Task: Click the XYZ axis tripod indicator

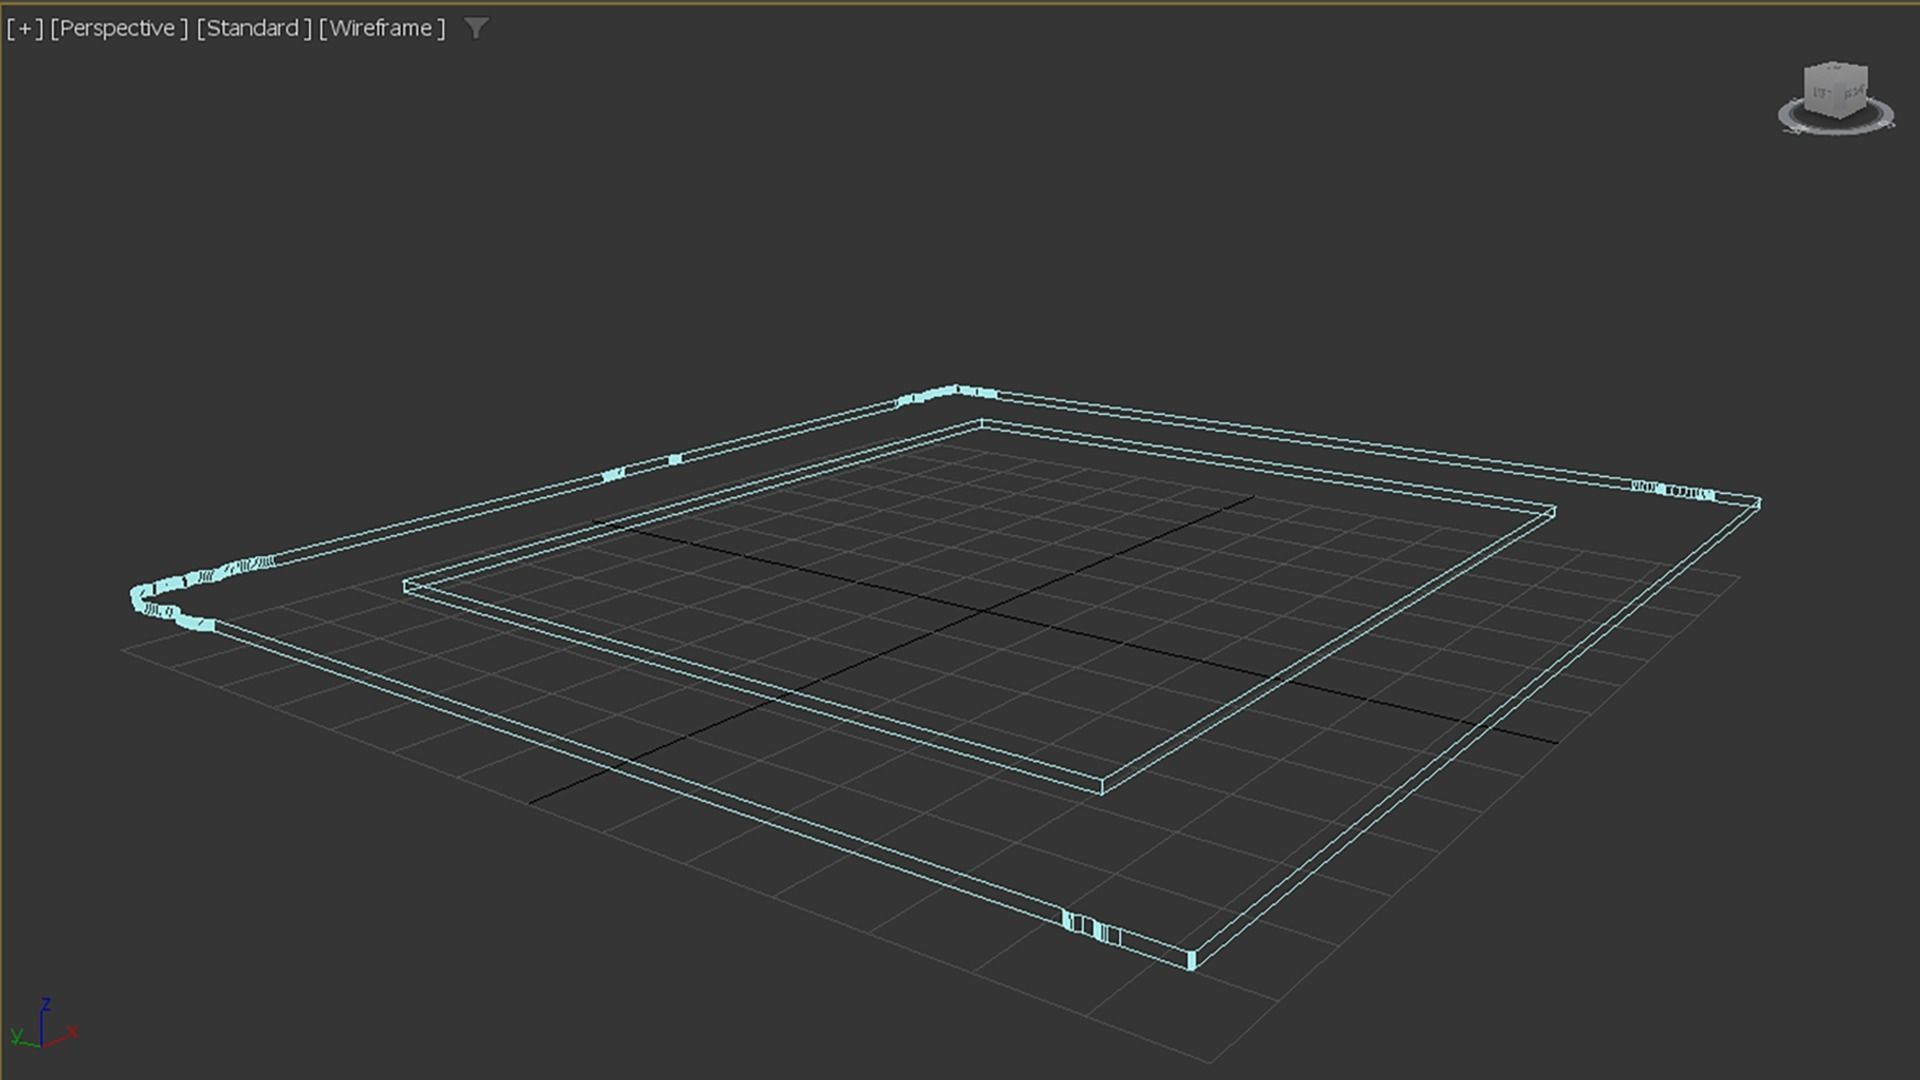Action: pyautogui.click(x=43, y=1024)
